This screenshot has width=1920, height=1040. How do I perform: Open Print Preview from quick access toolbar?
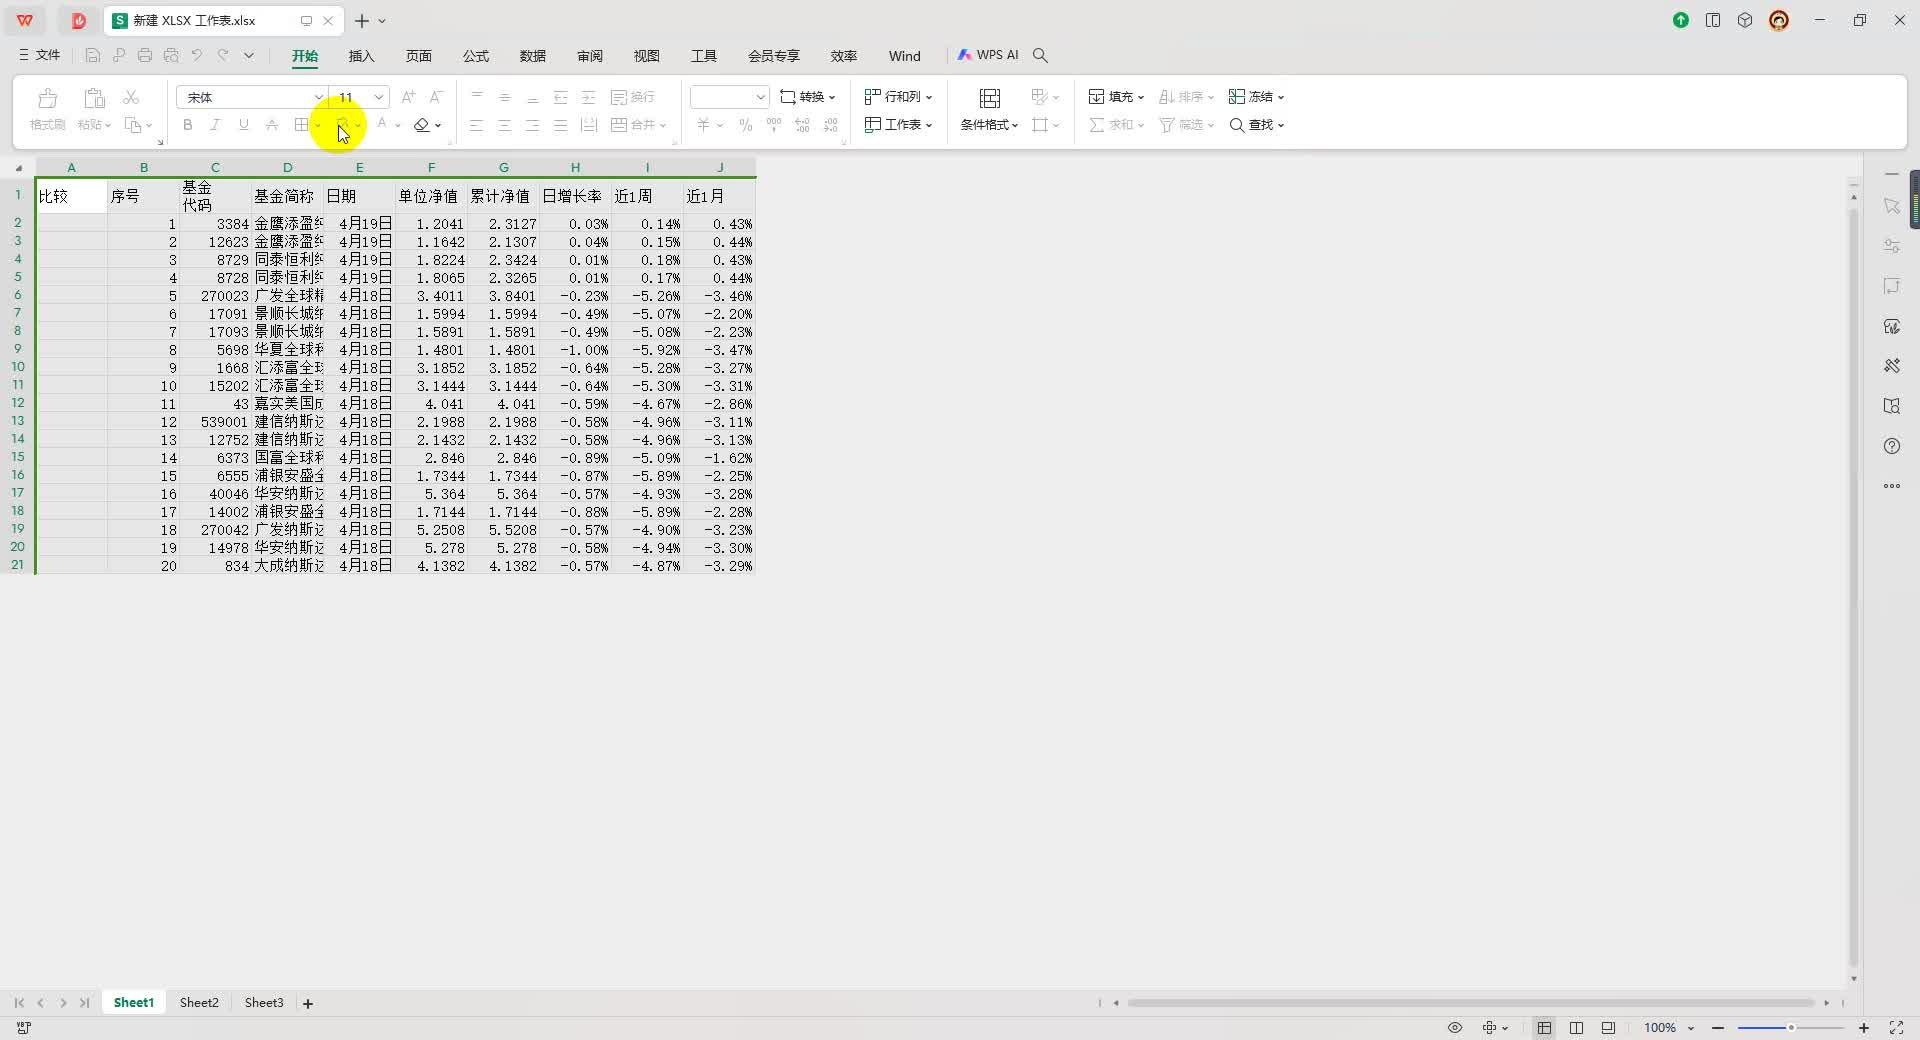pos(171,56)
